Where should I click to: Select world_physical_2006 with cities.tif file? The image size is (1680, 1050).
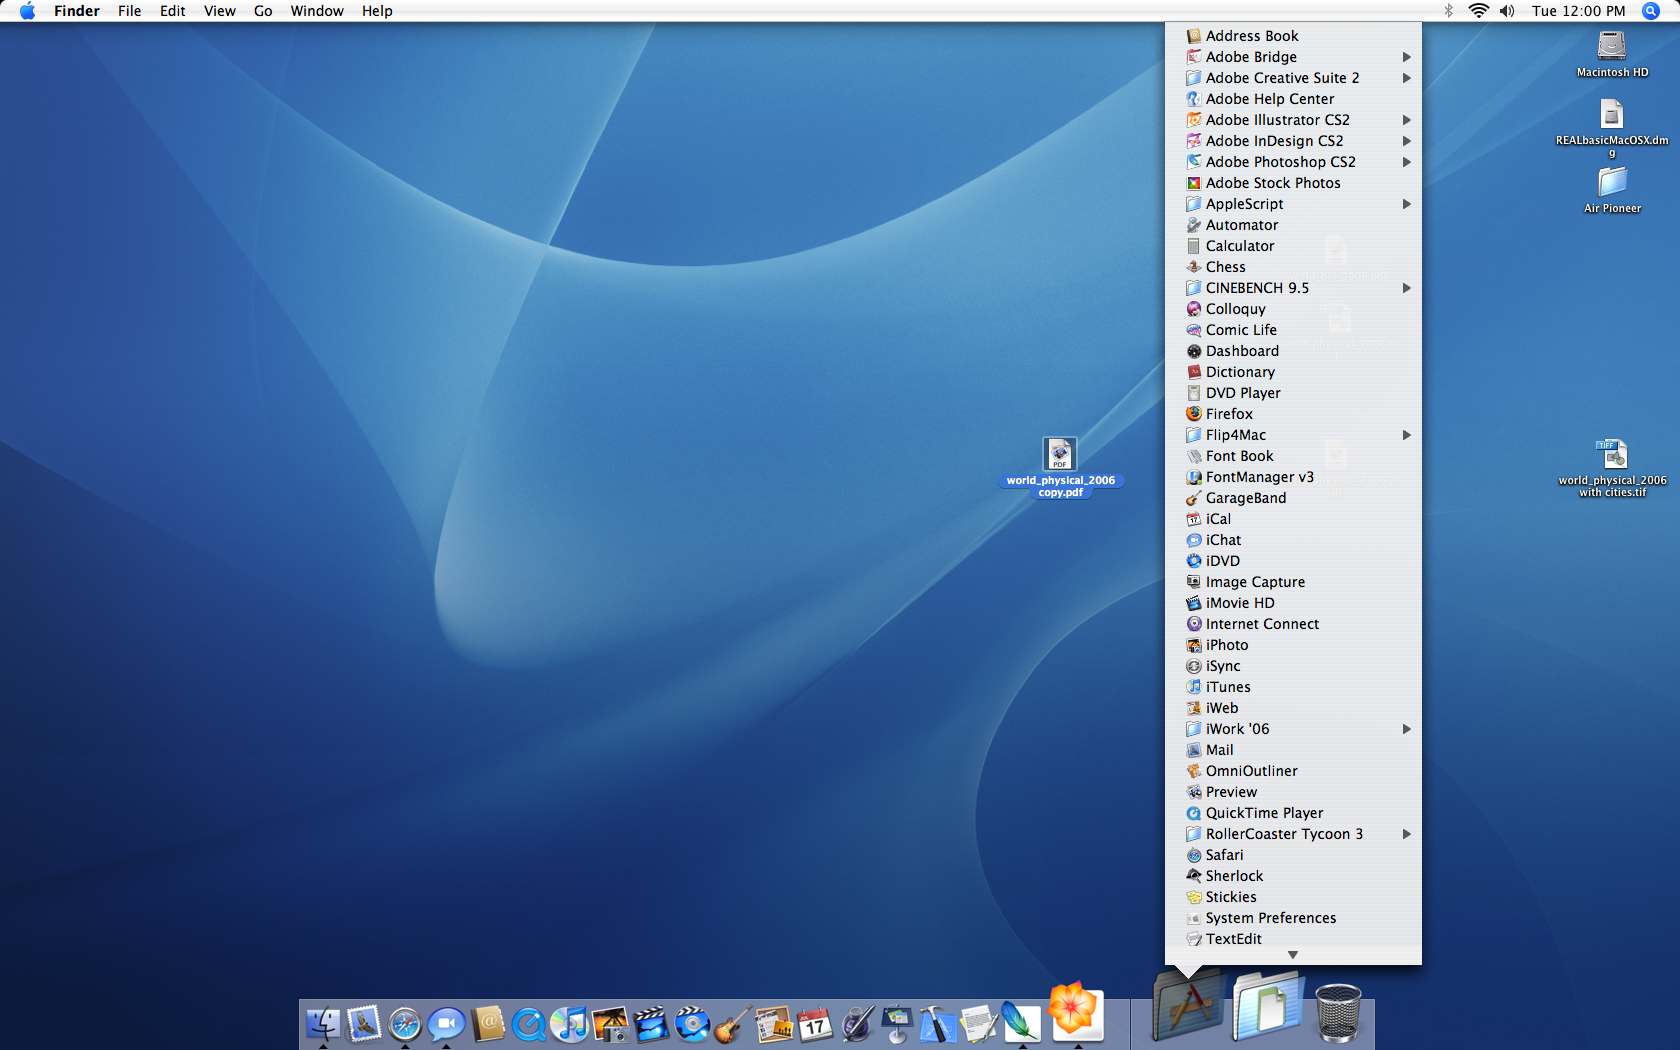(x=1612, y=468)
